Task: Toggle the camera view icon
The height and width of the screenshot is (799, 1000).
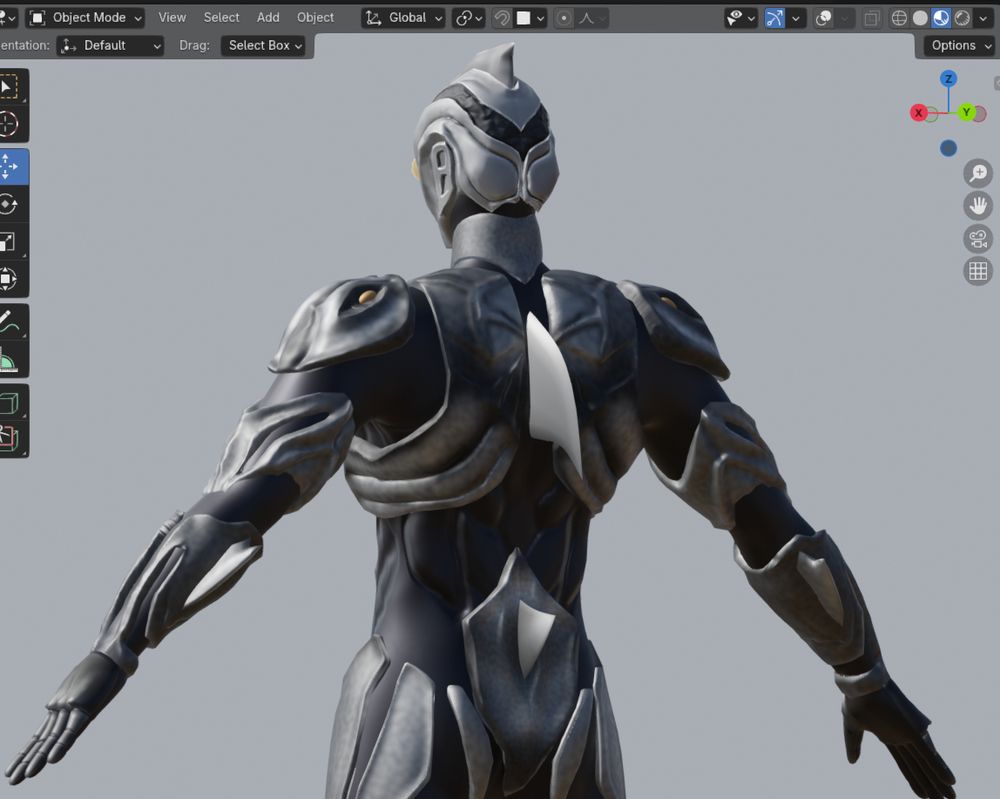Action: coord(978,239)
